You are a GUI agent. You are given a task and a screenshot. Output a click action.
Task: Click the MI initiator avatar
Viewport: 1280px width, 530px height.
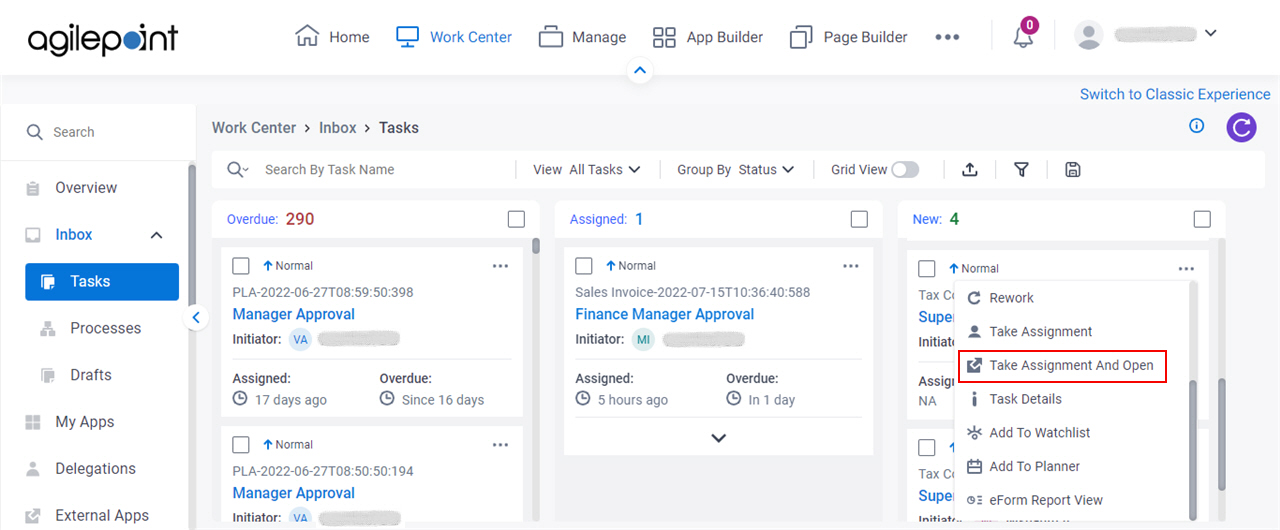(643, 340)
